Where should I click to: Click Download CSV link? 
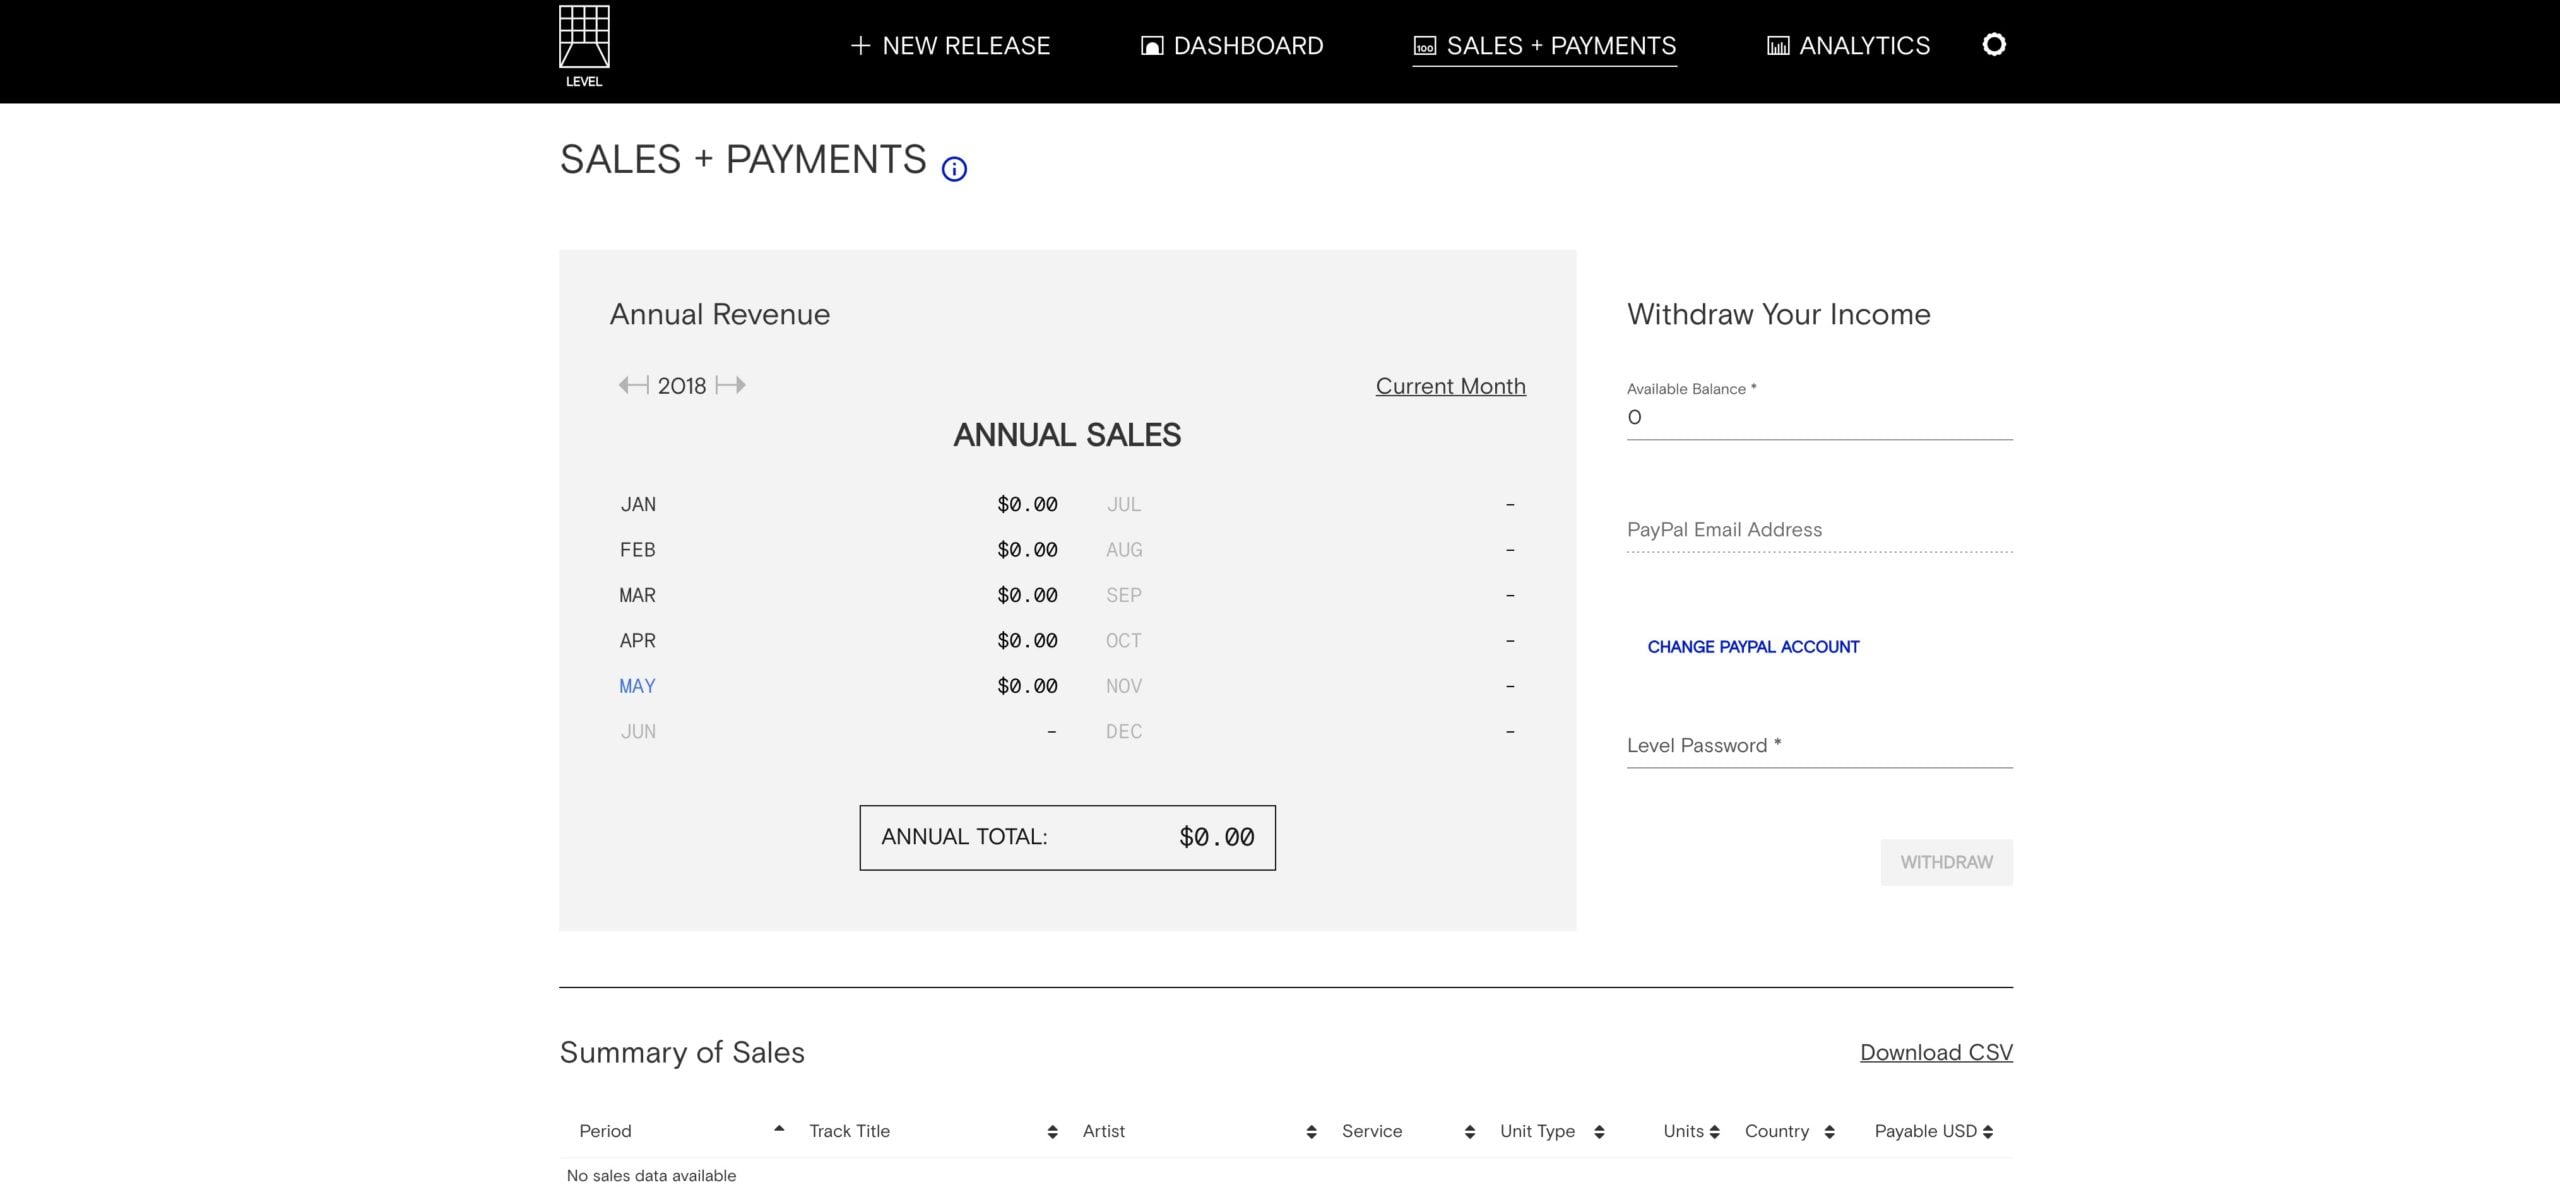tap(1936, 1052)
